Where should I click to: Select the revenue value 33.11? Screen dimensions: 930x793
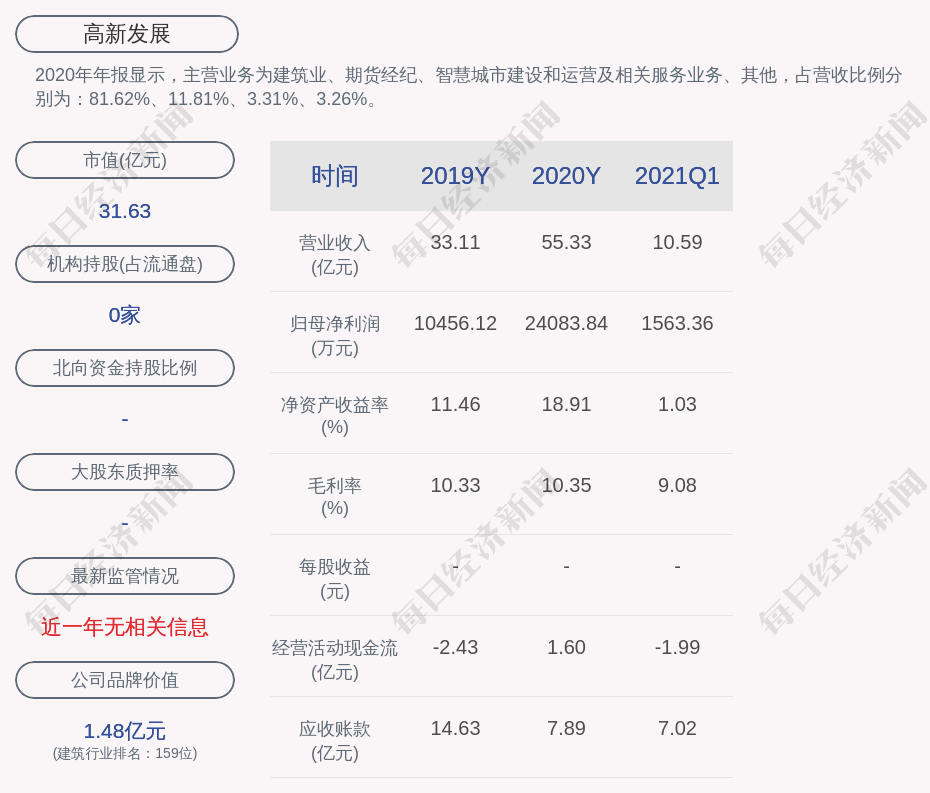click(x=456, y=242)
